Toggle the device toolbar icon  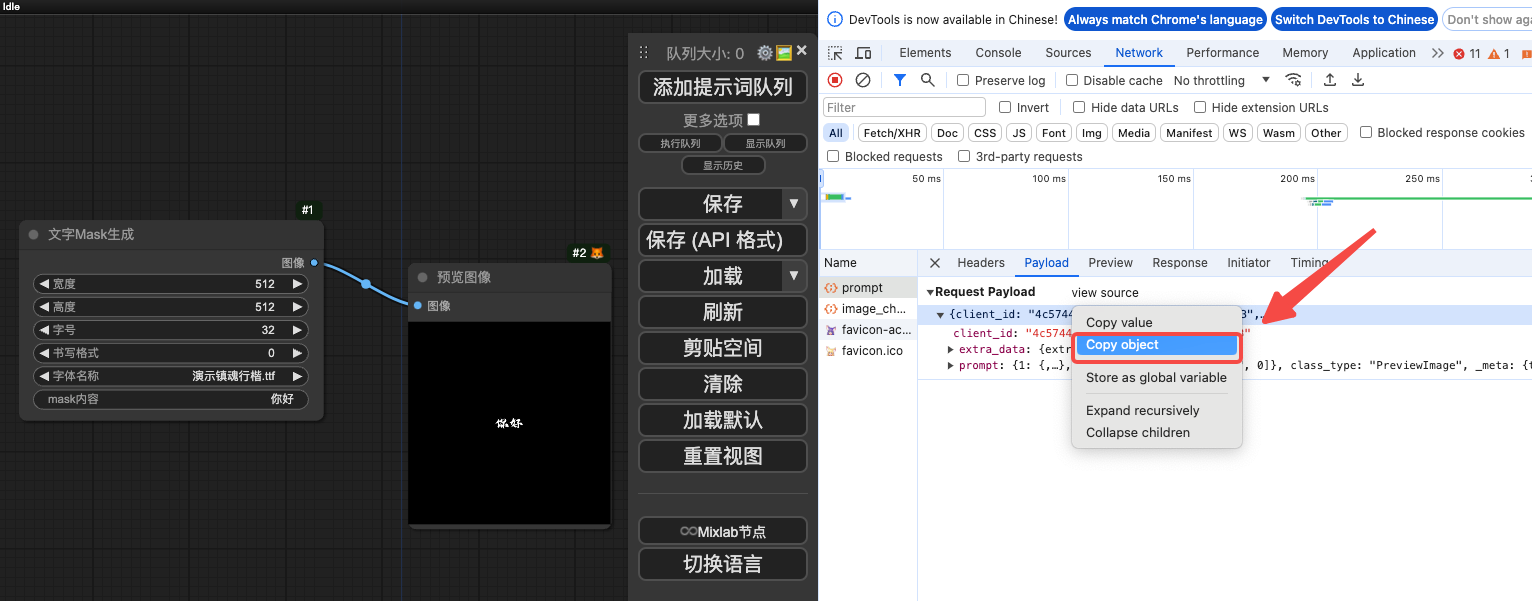(x=863, y=53)
